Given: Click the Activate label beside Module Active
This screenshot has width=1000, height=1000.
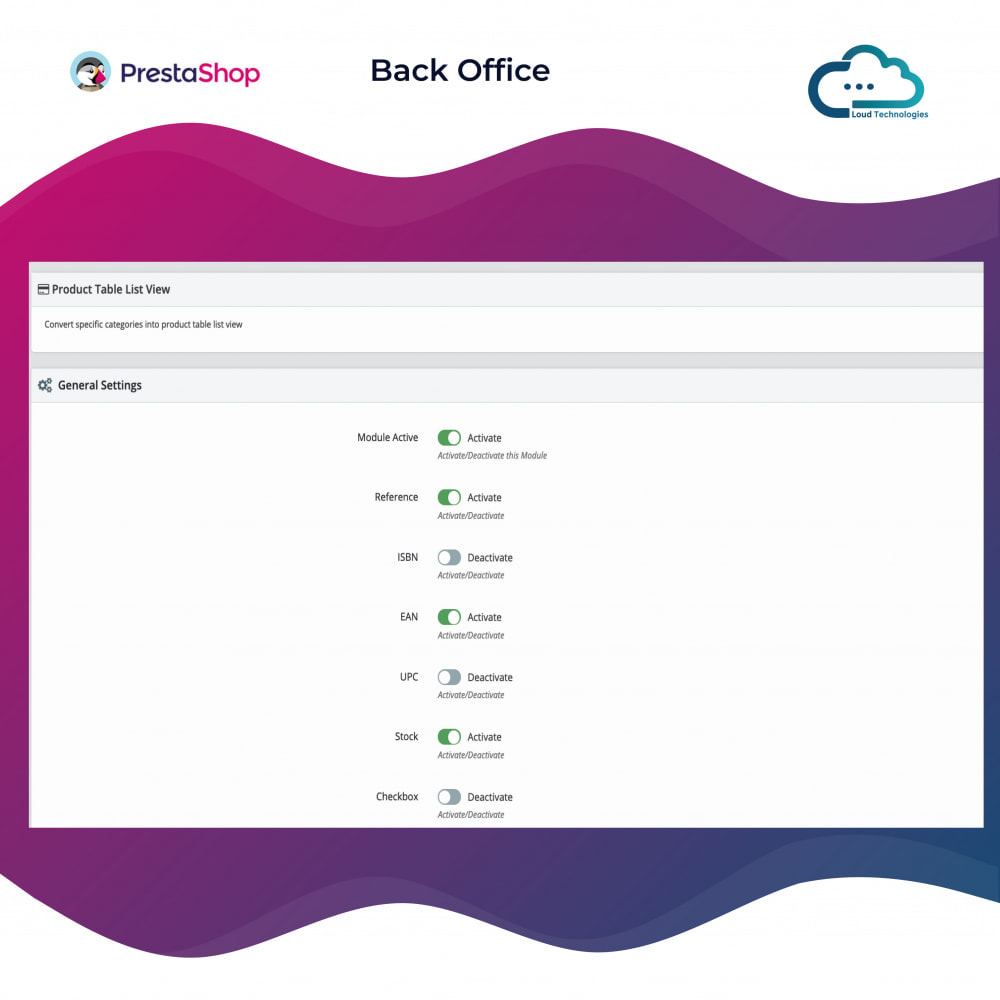Looking at the screenshot, I should (485, 437).
